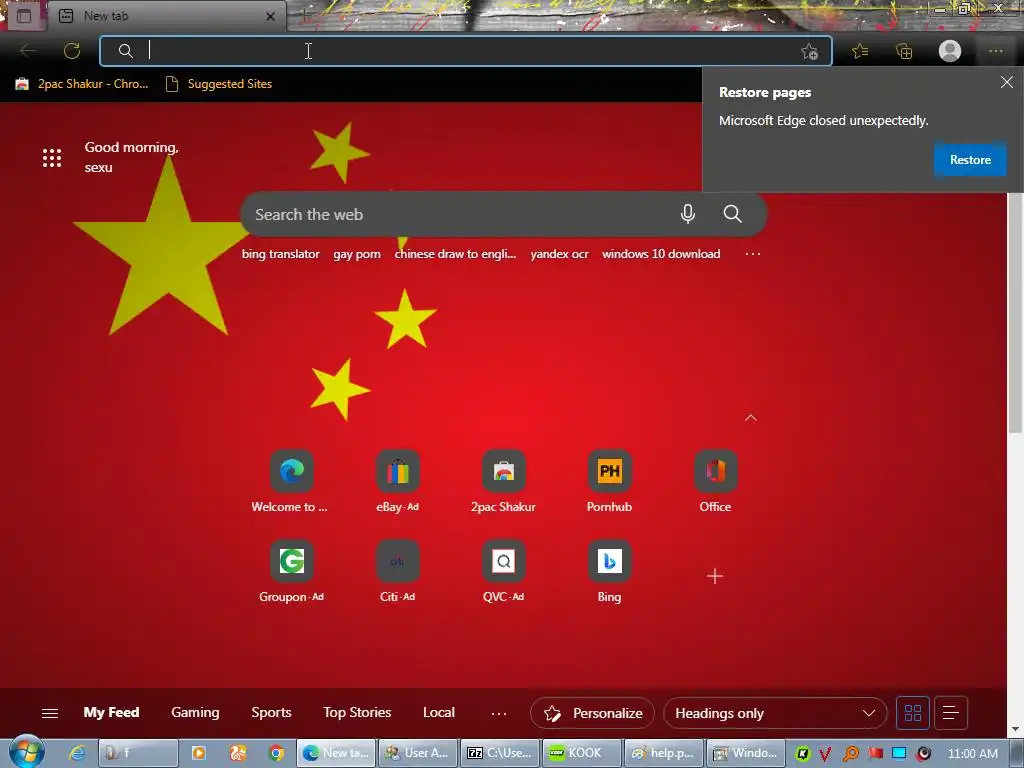This screenshot has height=768, width=1024.
Task: Add a new quick link with plus icon
Action: [715, 576]
